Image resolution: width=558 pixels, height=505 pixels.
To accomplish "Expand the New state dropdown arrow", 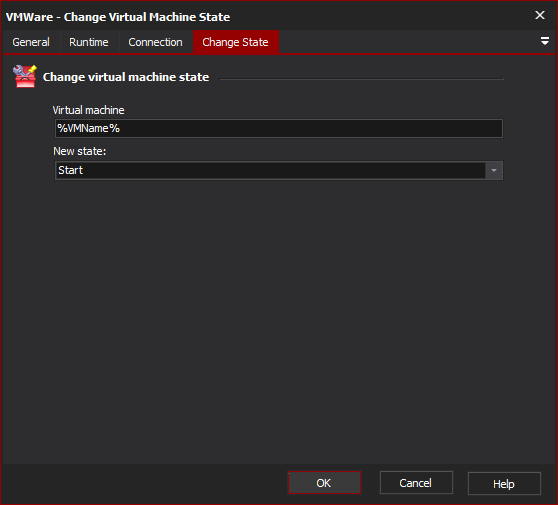I will coord(494,170).
